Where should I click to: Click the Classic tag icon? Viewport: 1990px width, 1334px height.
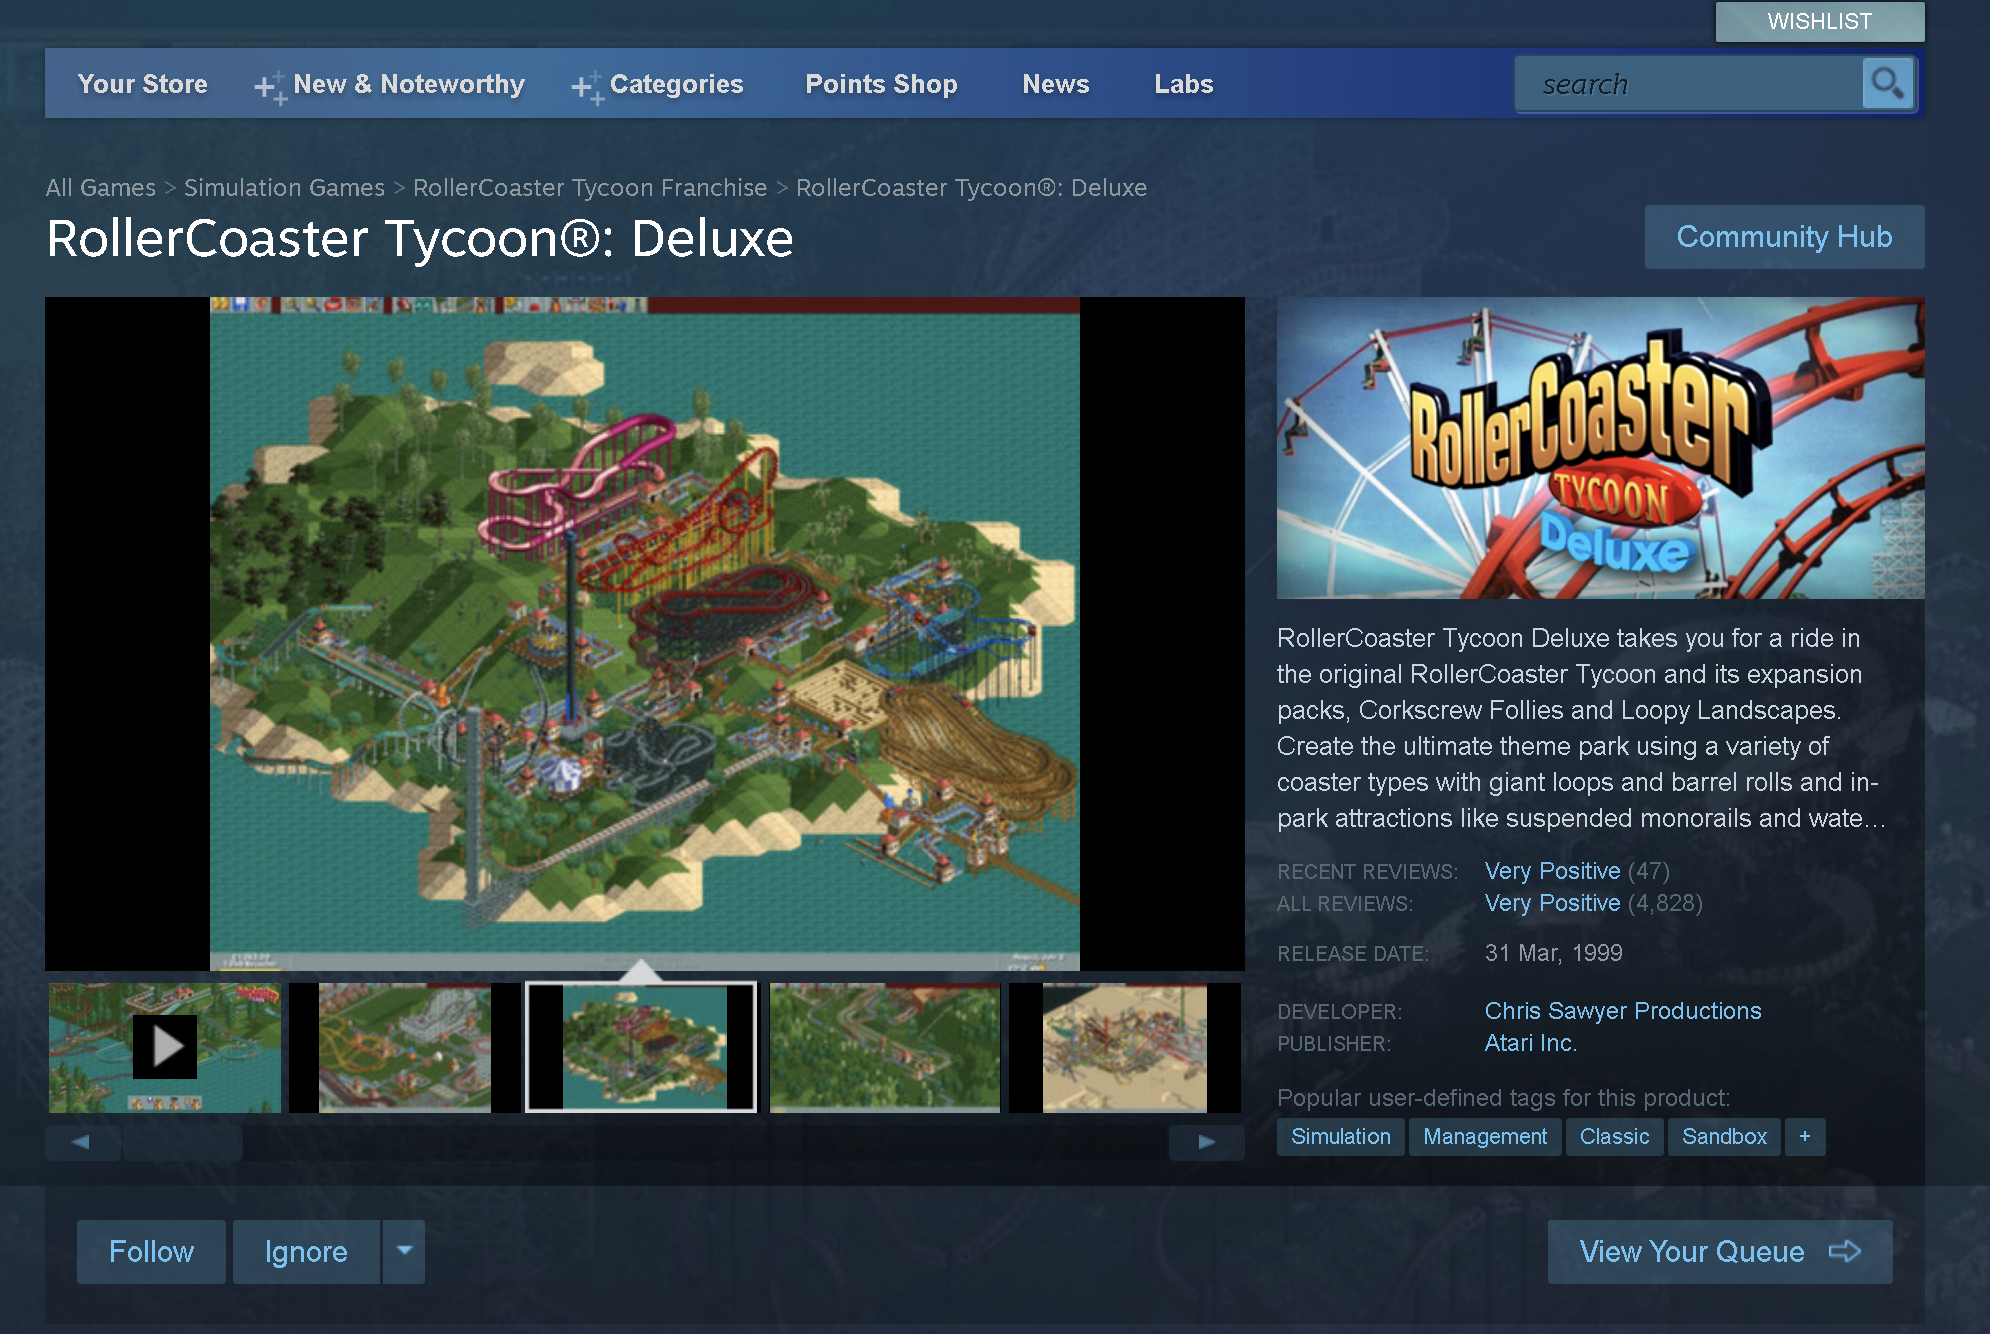(1615, 1136)
